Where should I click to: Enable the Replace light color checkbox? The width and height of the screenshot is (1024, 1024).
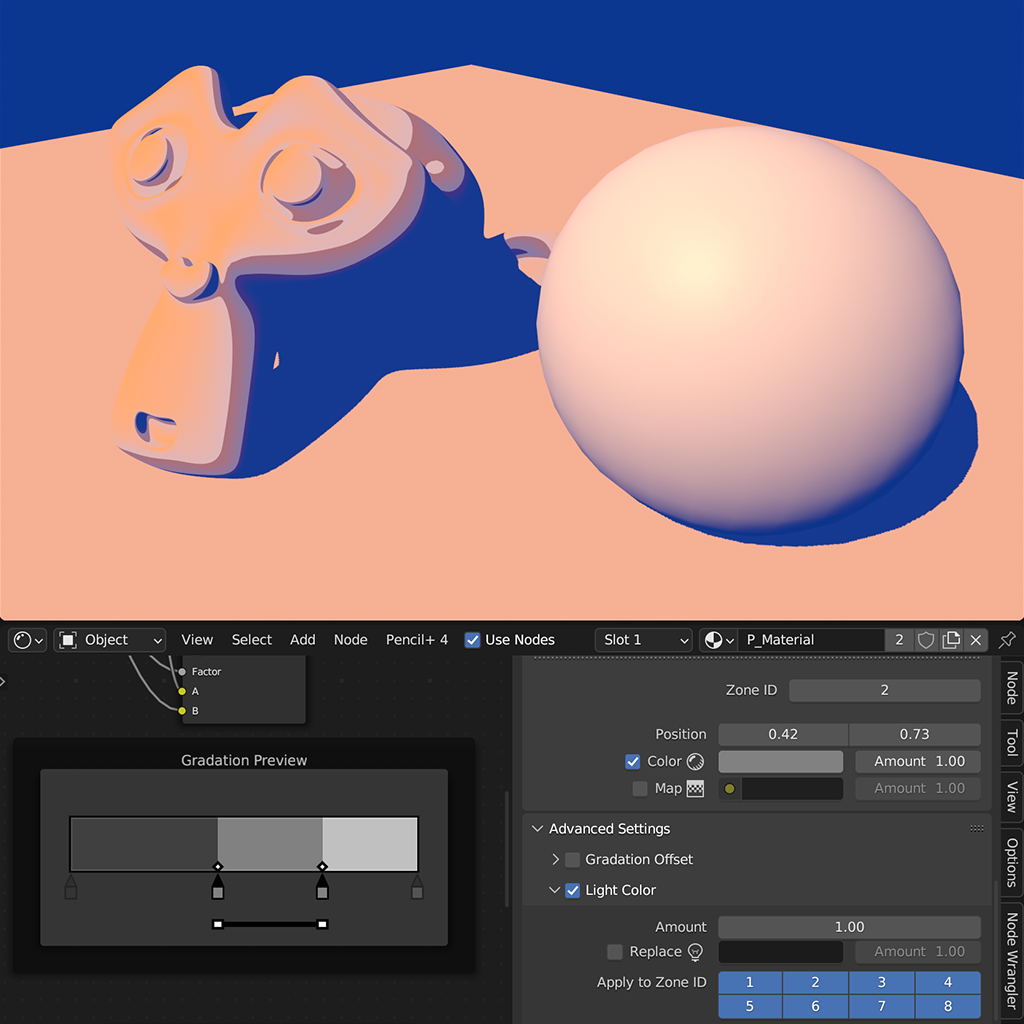click(615, 952)
